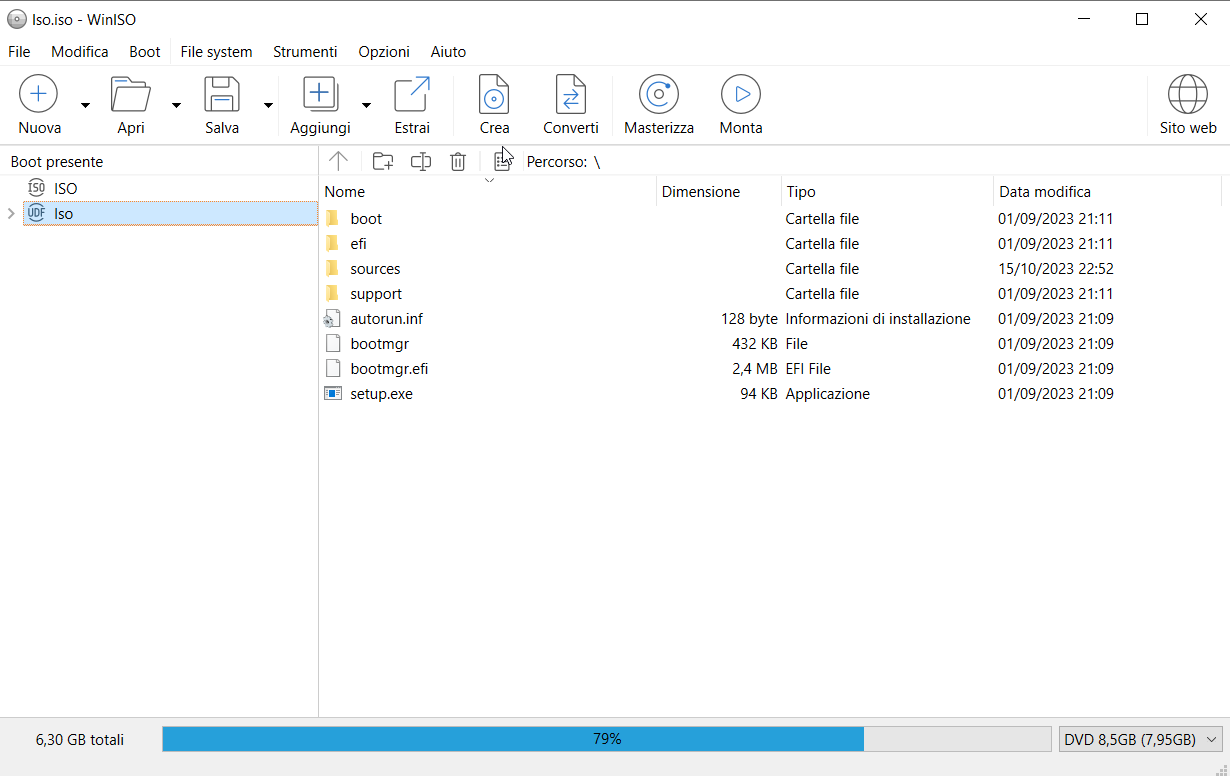Open the Opzioni menu
Viewport: 1230px width, 776px height.
384,52
